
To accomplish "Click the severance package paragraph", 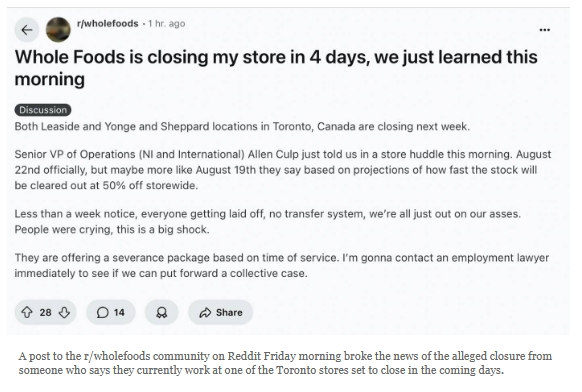I will point(281,265).
